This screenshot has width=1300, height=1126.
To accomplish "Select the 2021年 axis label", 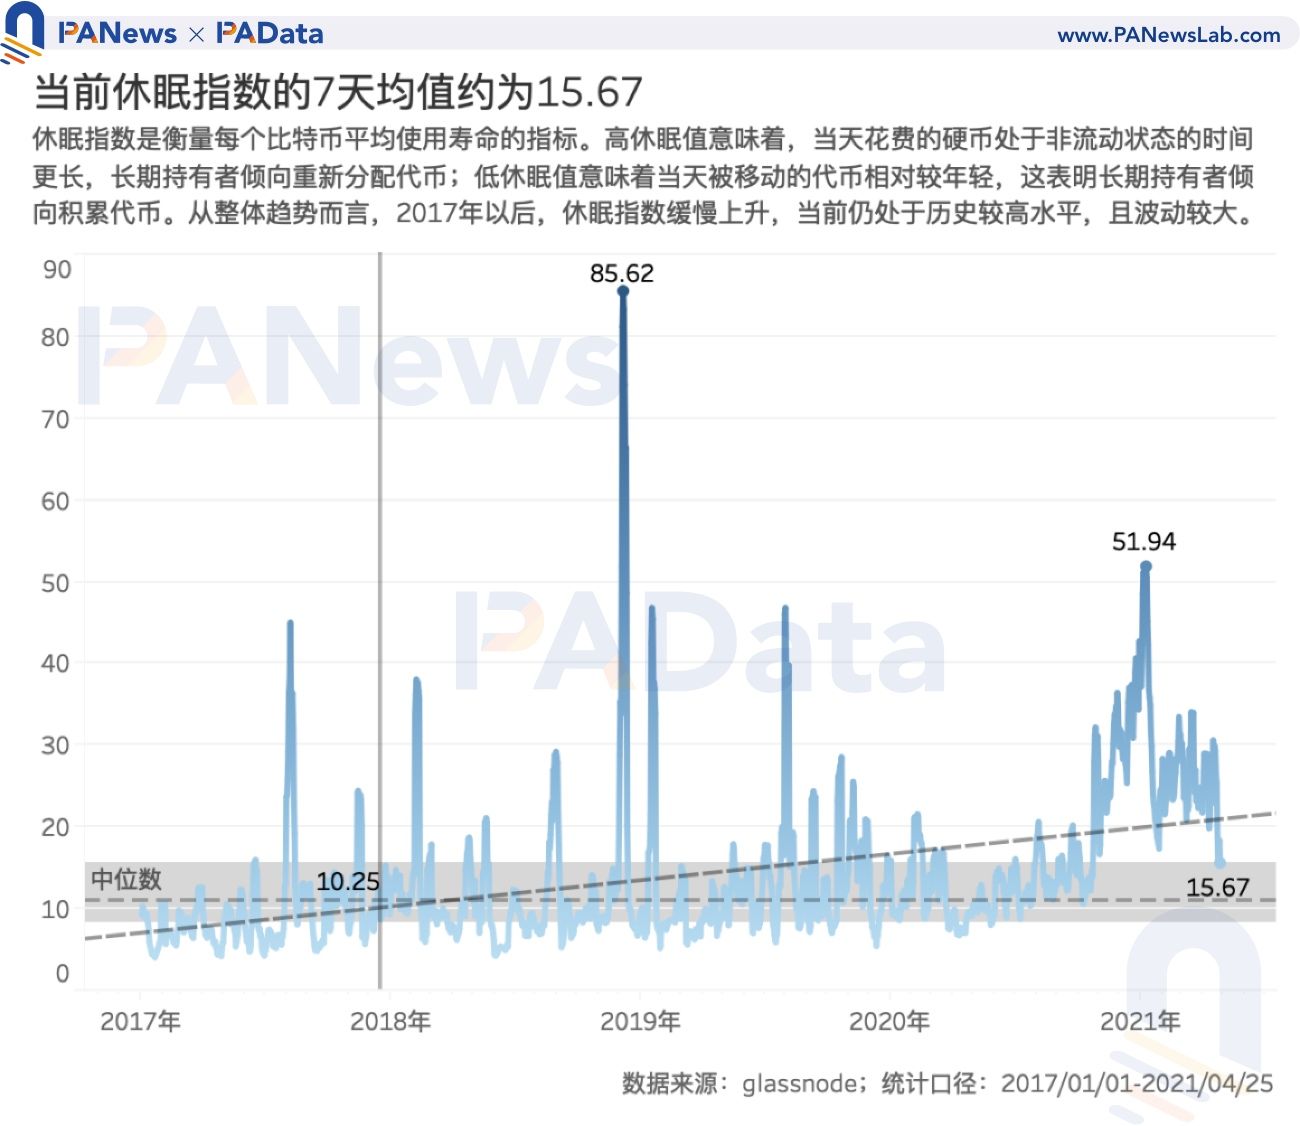I will 1140,1021.
